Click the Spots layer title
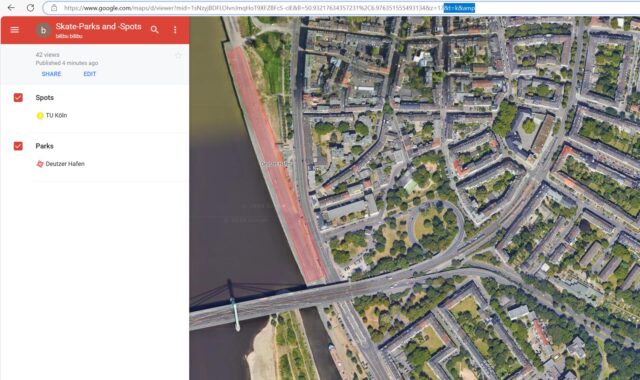The height and width of the screenshot is (380, 640). pos(44,98)
